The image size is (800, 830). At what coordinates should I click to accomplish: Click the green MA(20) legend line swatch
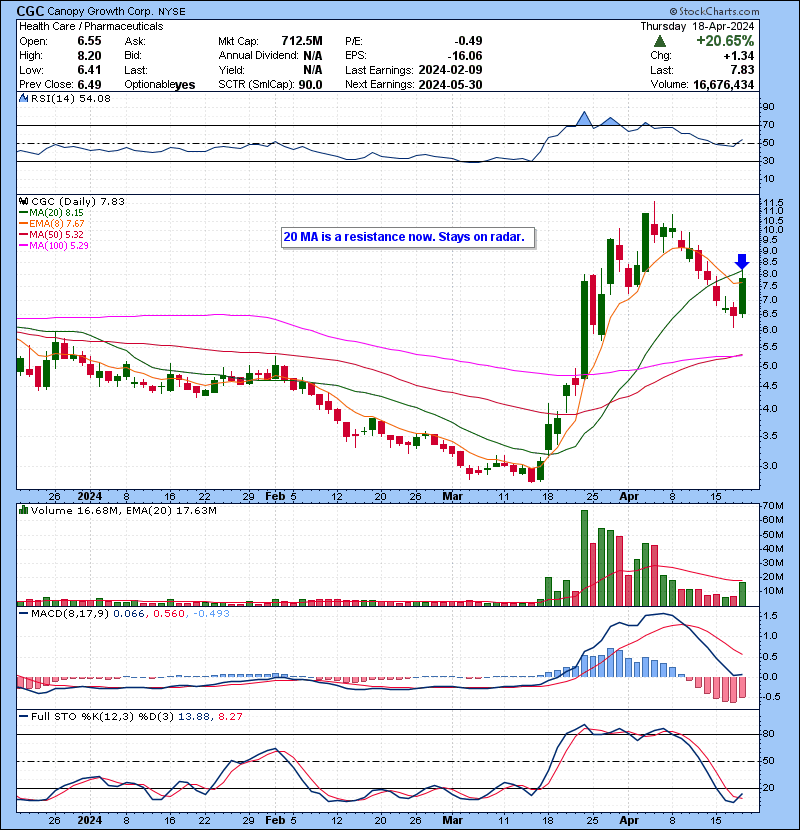tap(23, 213)
